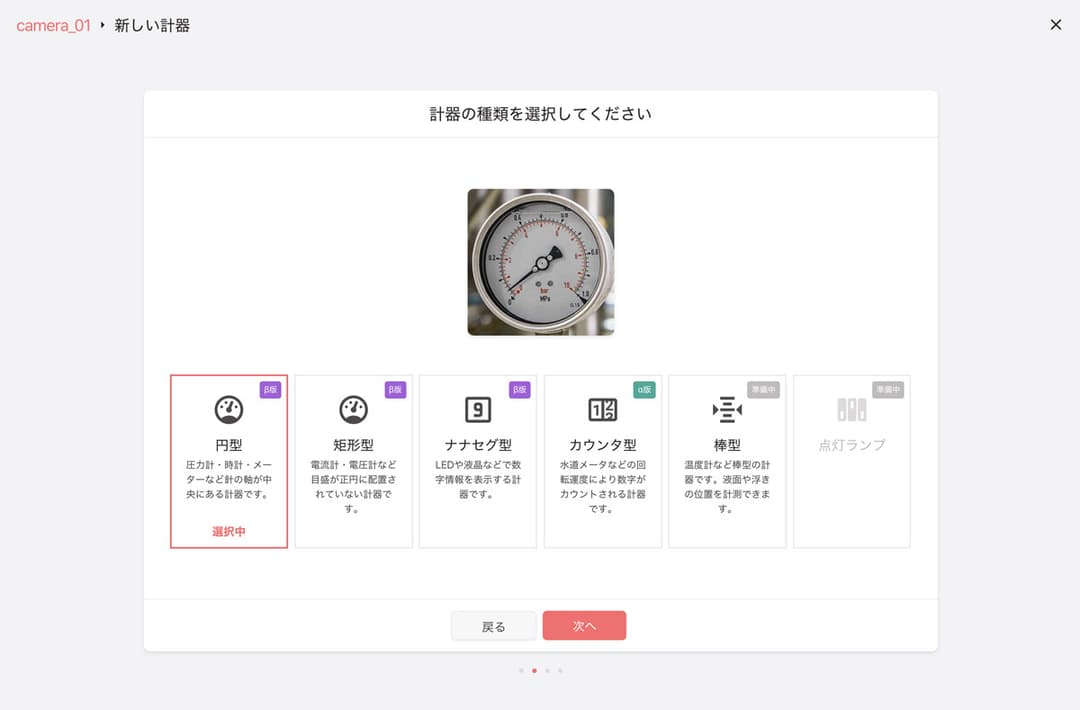Click the lamp icon on 点灯ランプ card
This screenshot has height=710, width=1080.
(851, 409)
